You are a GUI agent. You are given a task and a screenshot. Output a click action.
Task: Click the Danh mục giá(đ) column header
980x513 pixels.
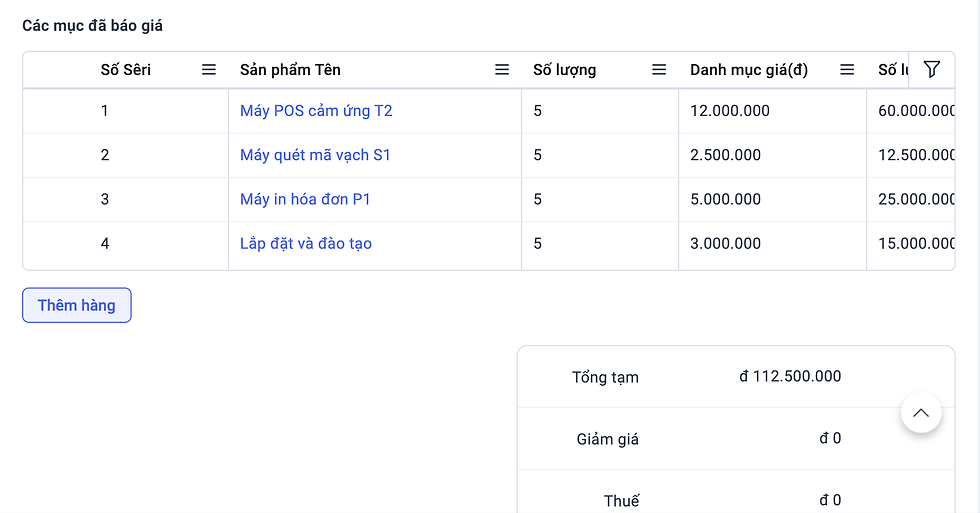749,69
